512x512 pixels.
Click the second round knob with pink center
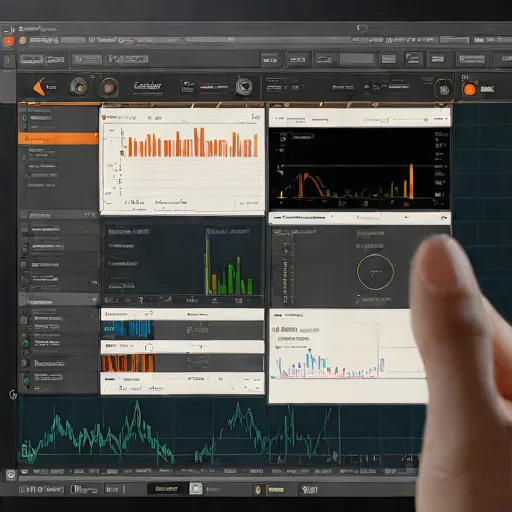109,88
